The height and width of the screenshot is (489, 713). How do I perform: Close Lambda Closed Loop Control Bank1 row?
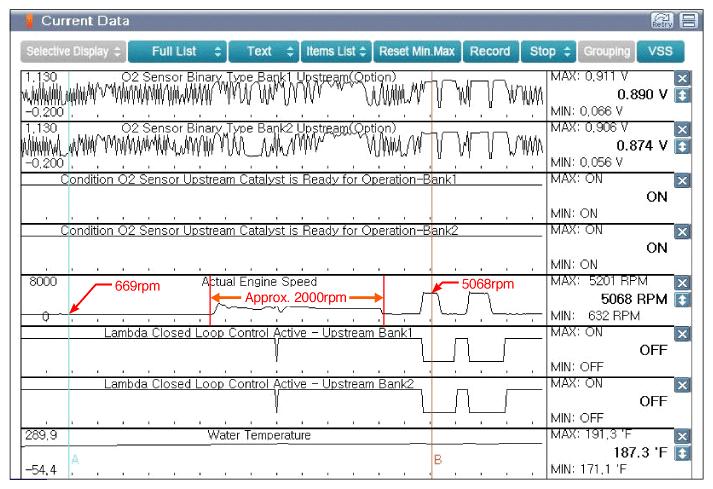[683, 334]
